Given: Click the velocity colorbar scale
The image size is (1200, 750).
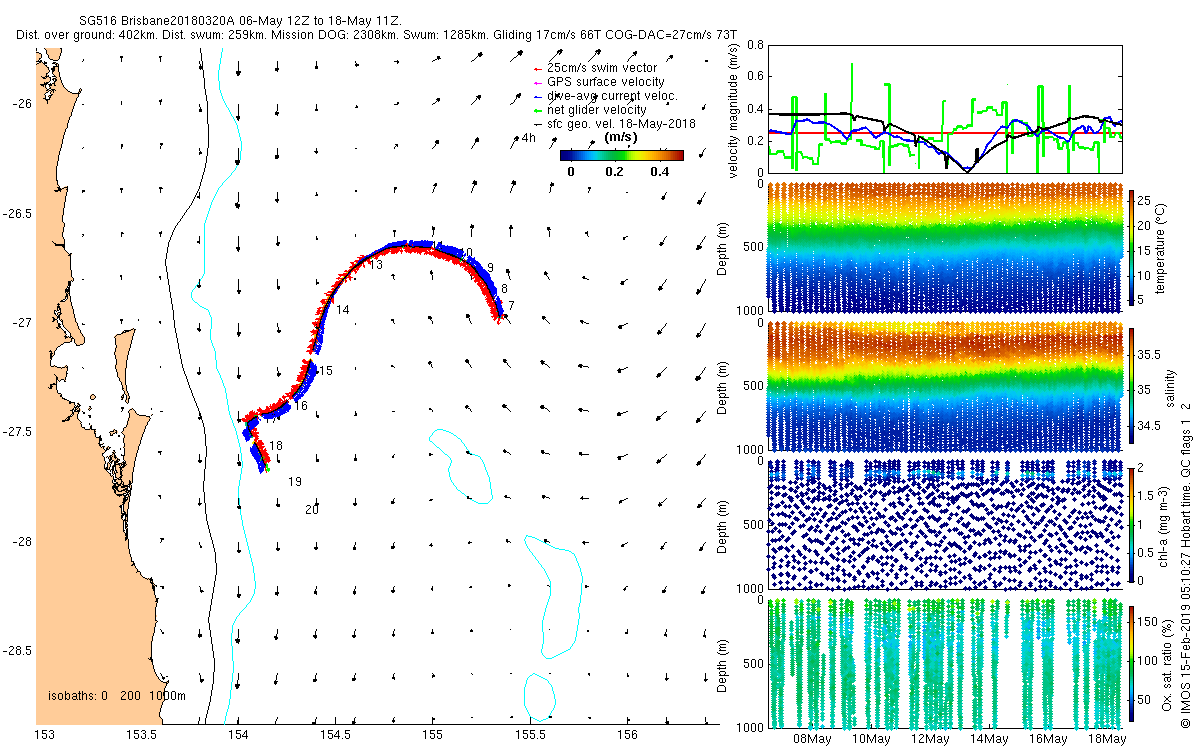Looking at the screenshot, I should [x=621, y=155].
